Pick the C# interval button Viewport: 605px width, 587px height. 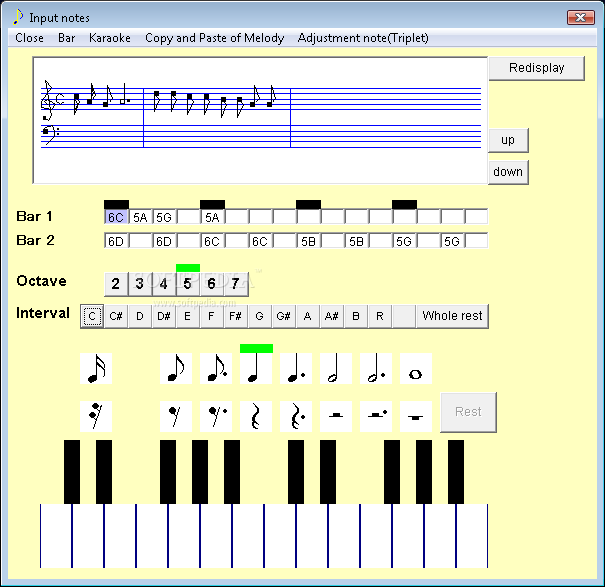[116, 316]
